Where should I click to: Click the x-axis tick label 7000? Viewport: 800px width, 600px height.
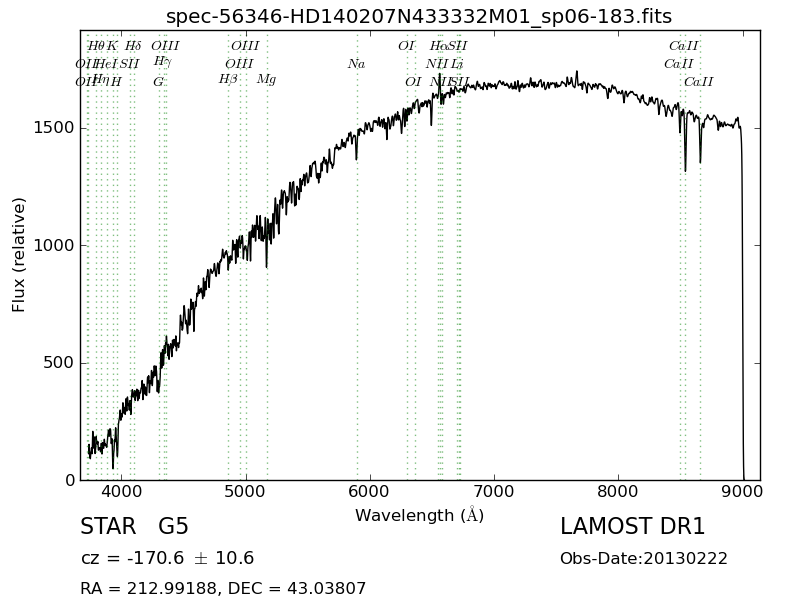(494, 492)
